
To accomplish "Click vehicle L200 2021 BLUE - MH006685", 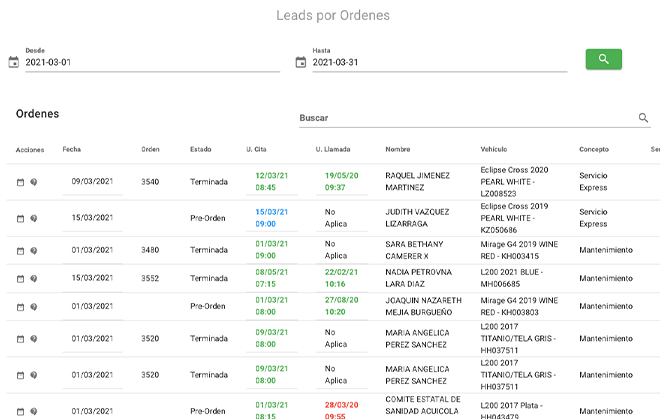I will tap(511, 278).
